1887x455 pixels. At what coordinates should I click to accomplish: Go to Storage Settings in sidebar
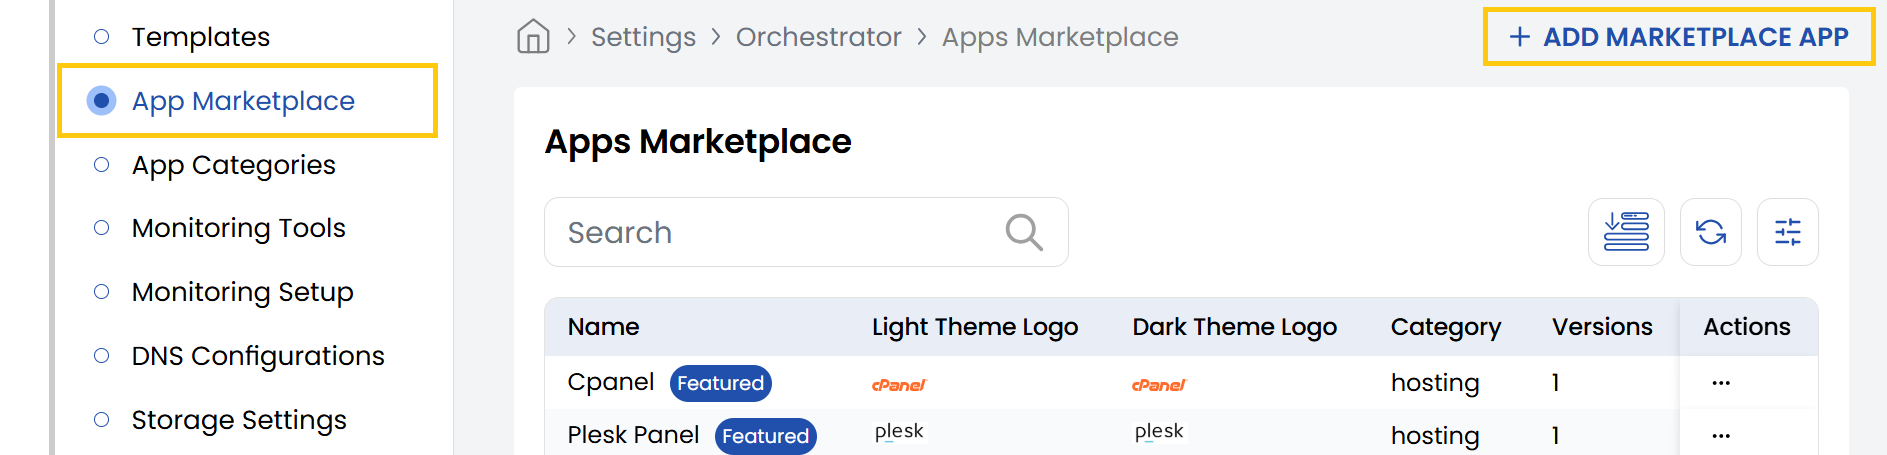(239, 420)
